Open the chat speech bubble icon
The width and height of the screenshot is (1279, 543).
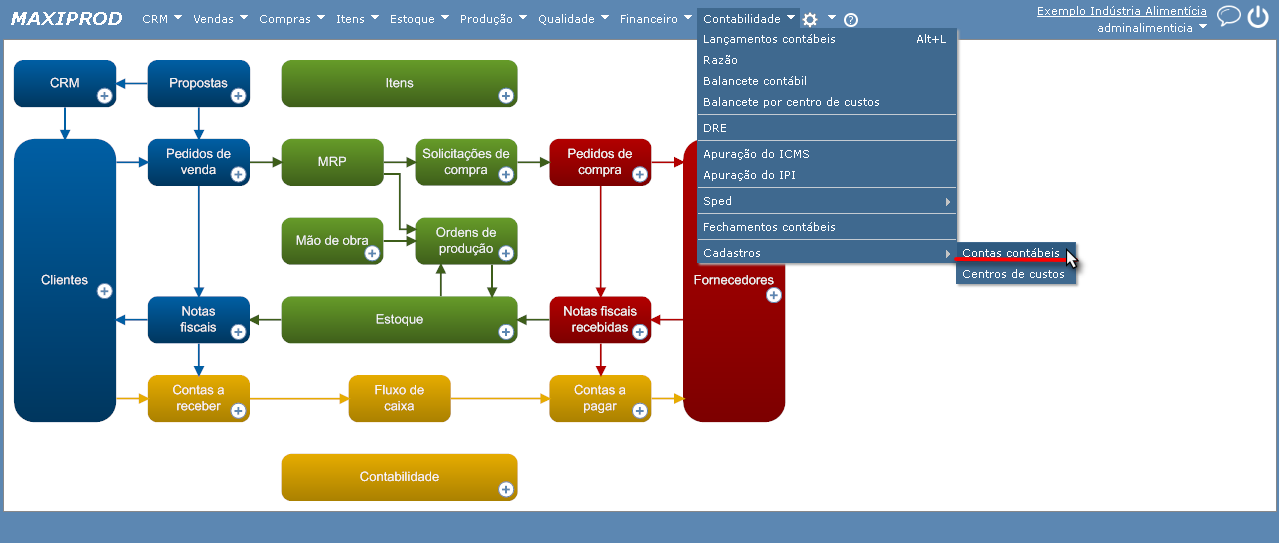coord(1229,15)
